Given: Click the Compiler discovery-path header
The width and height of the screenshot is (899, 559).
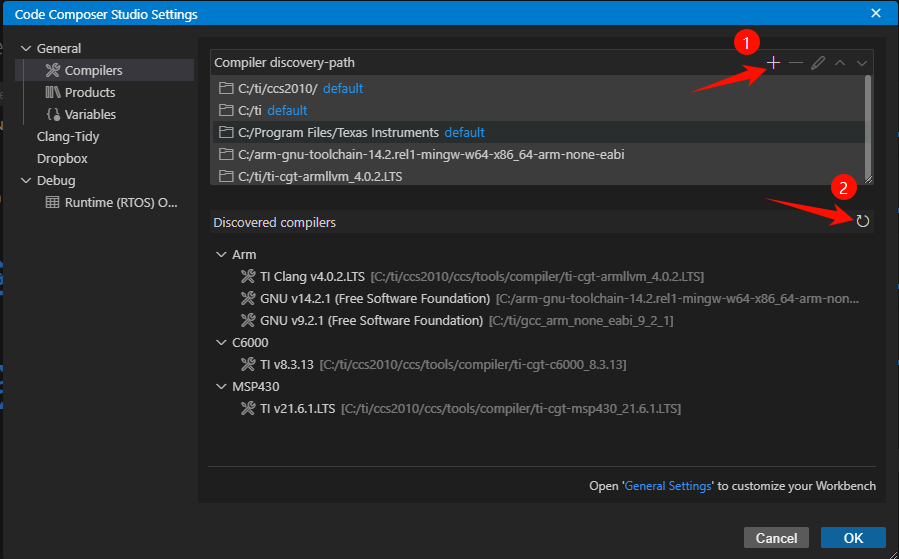Looking at the screenshot, I should tap(284, 62).
